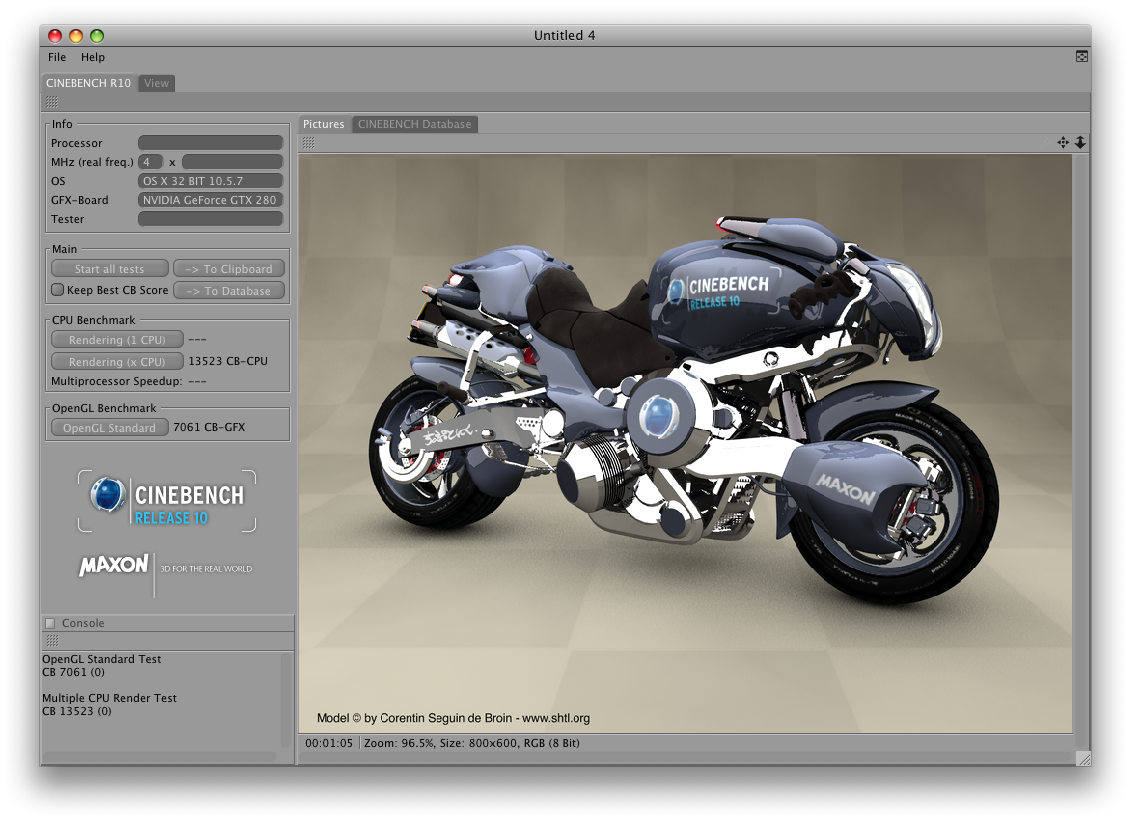Click the render time 00:01:05 in status bar
This screenshot has width=1131, height=821.
point(329,743)
